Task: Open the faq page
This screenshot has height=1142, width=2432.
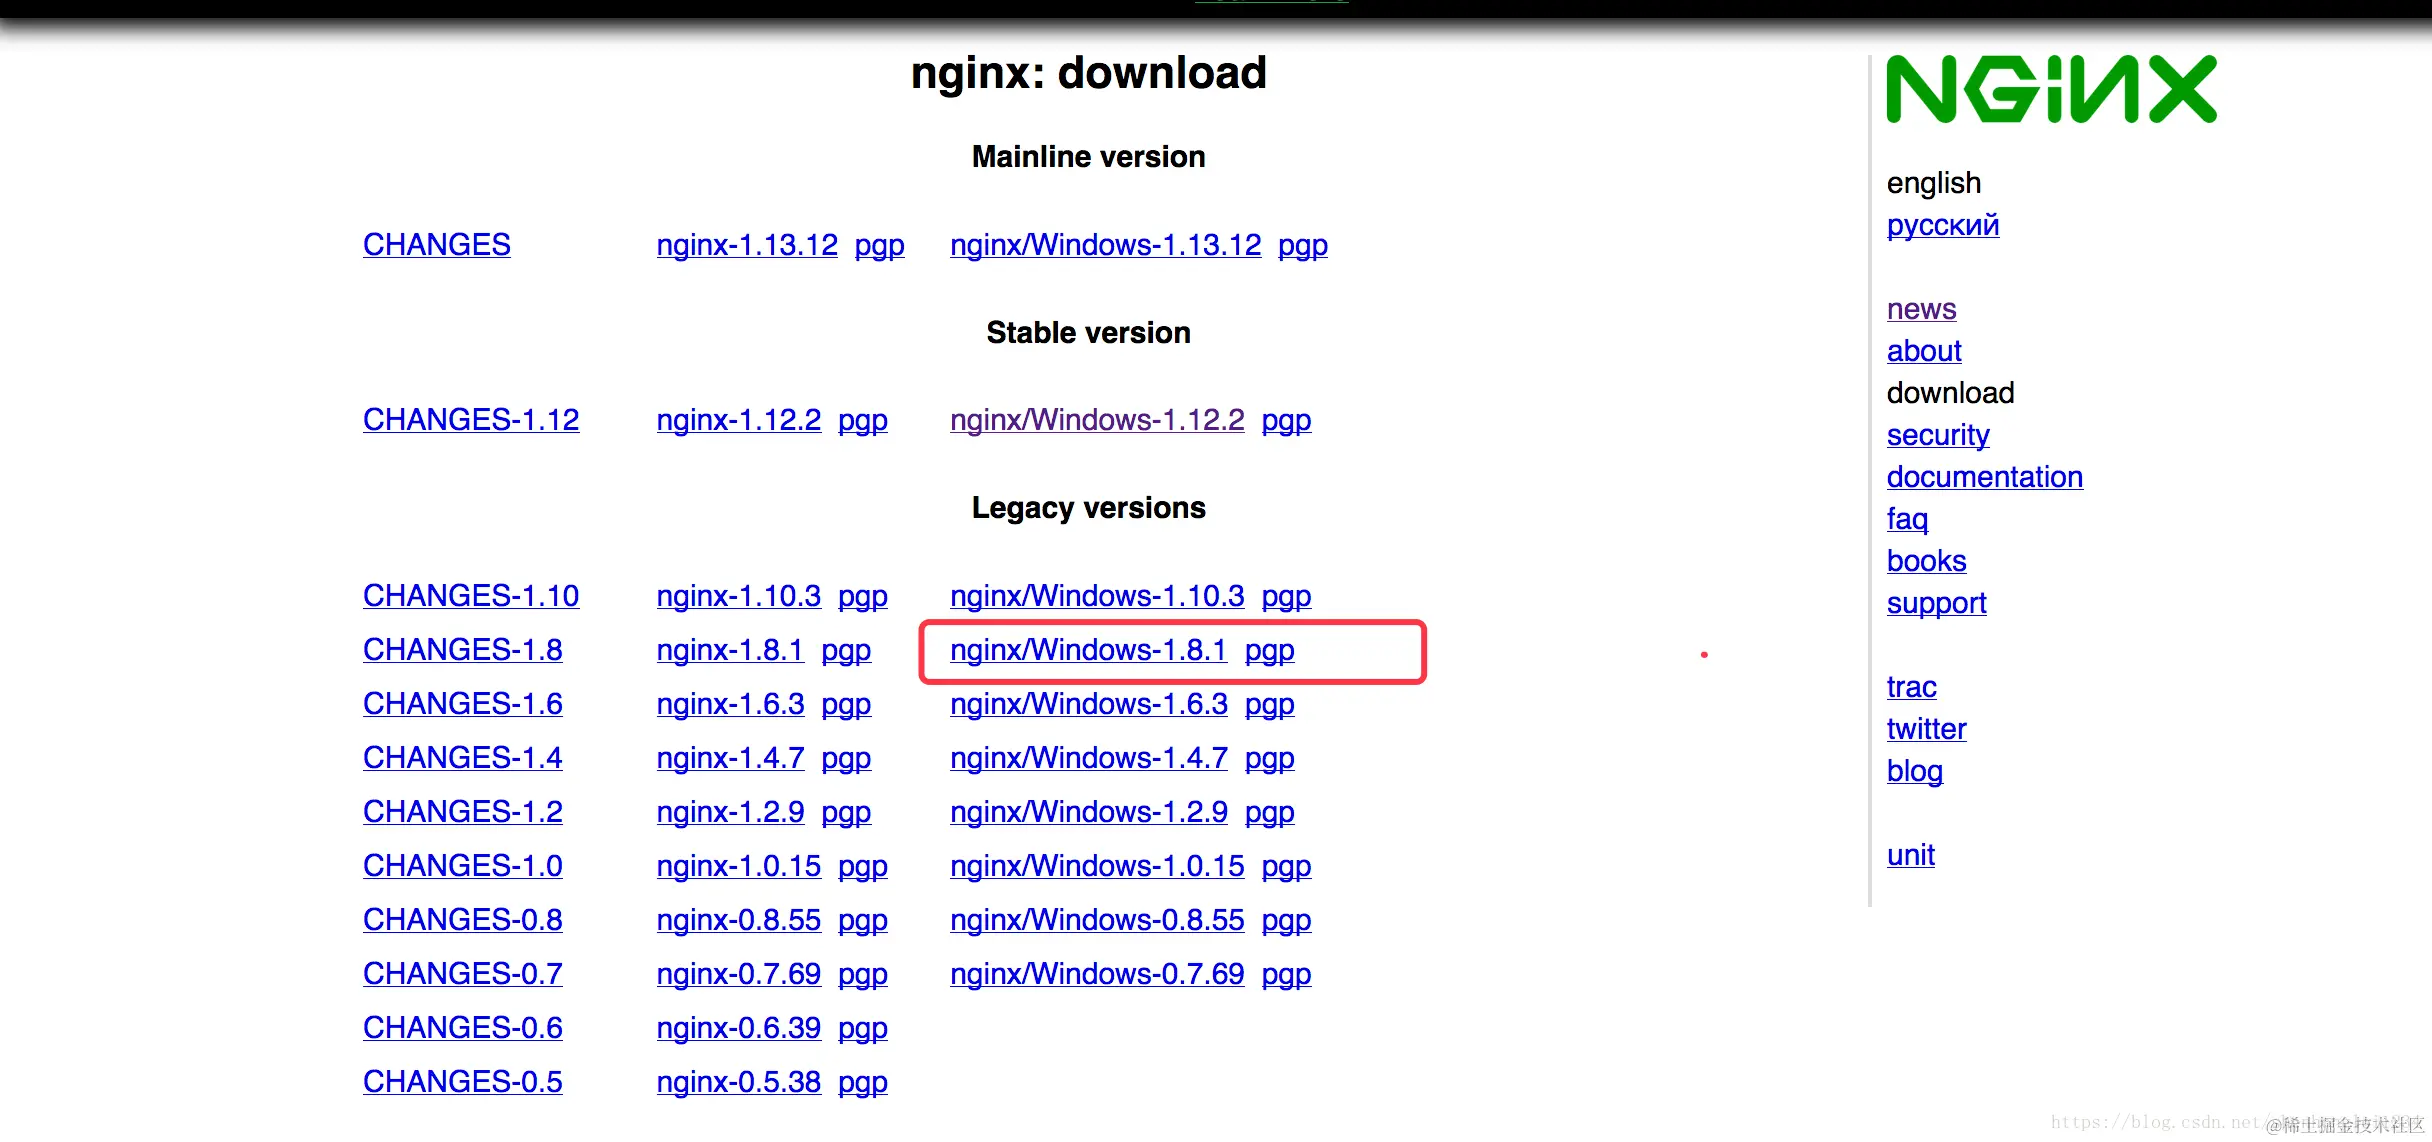Action: [x=1906, y=519]
